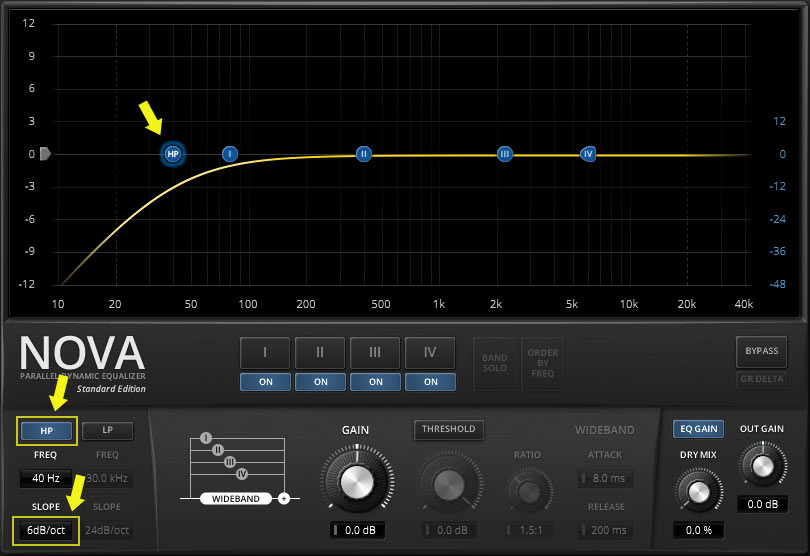Select band III node on the EQ graph
810x556 pixels.
click(x=505, y=154)
